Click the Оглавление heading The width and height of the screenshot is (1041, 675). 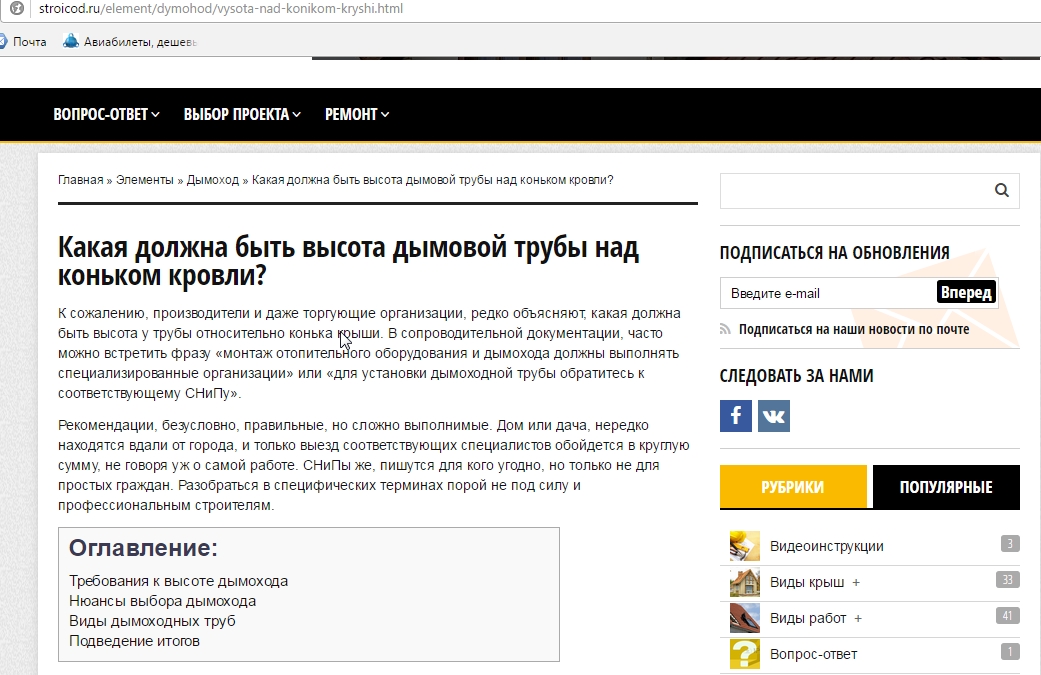[143, 548]
